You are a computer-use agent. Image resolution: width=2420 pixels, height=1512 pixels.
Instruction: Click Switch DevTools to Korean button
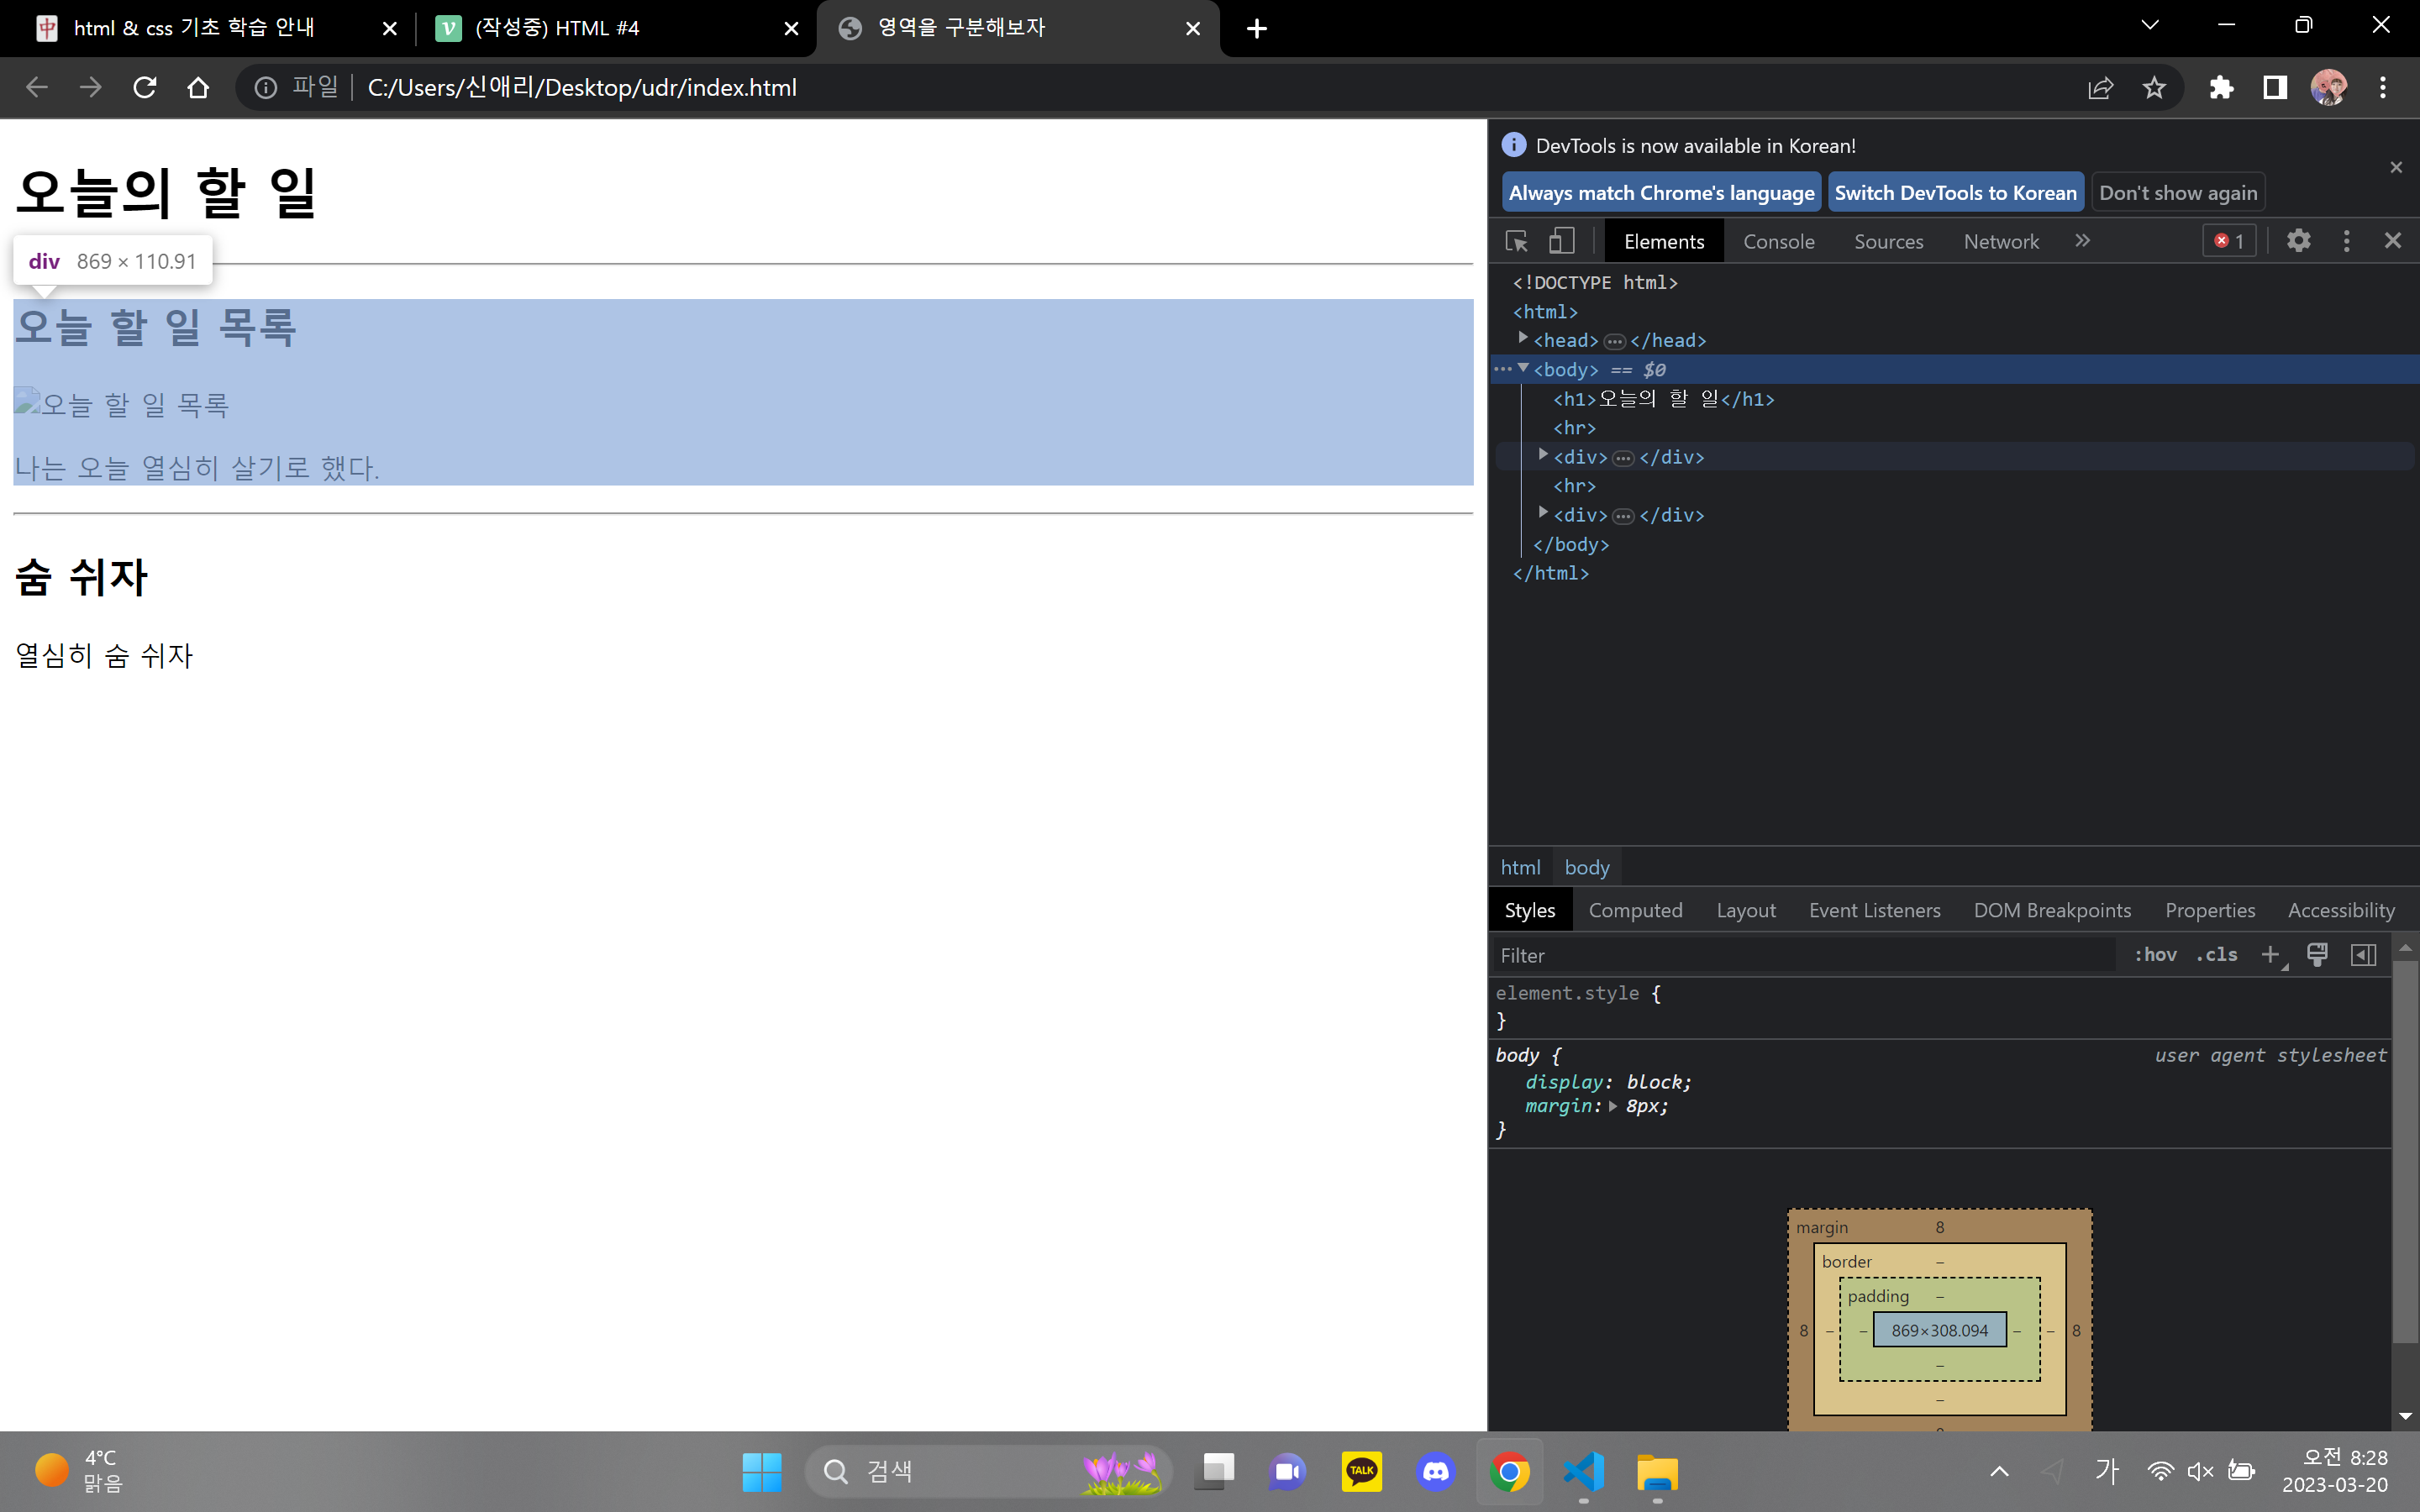[1955, 193]
